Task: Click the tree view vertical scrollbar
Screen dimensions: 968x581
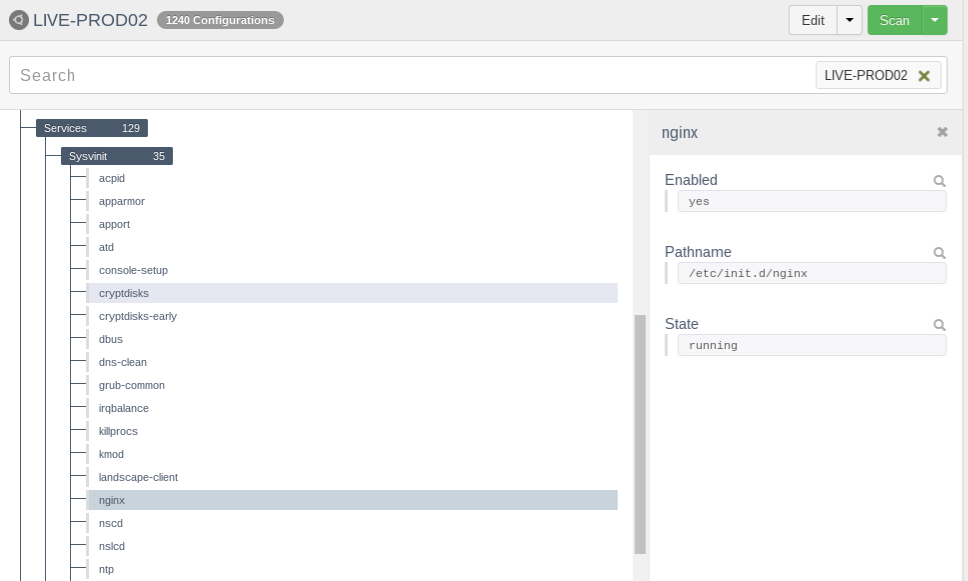Action: click(x=640, y=434)
